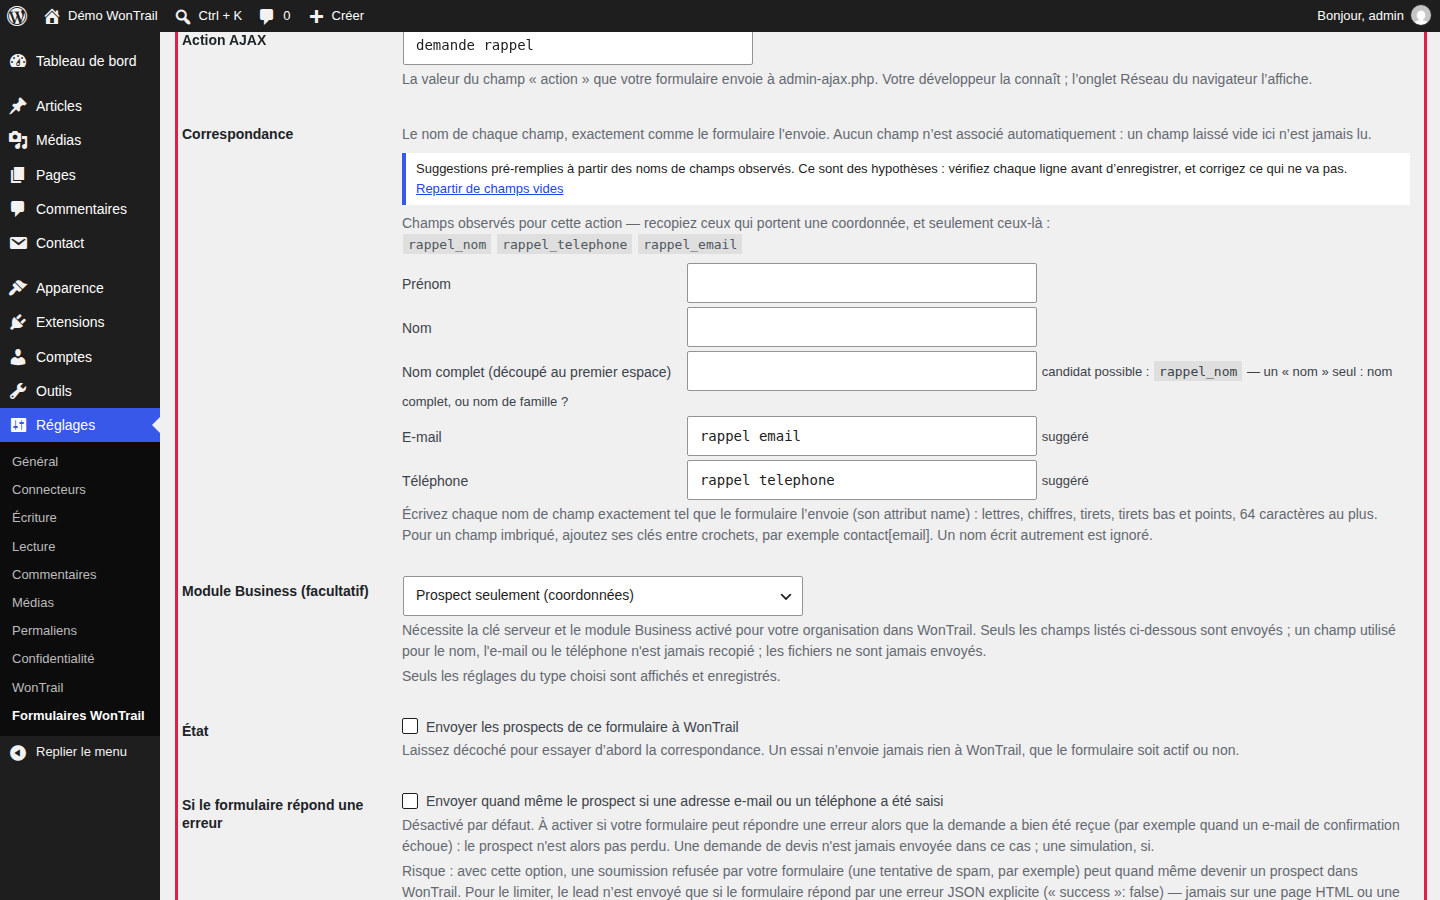Click the Articles pin icon
This screenshot has height=900, width=1440.
(18, 106)
